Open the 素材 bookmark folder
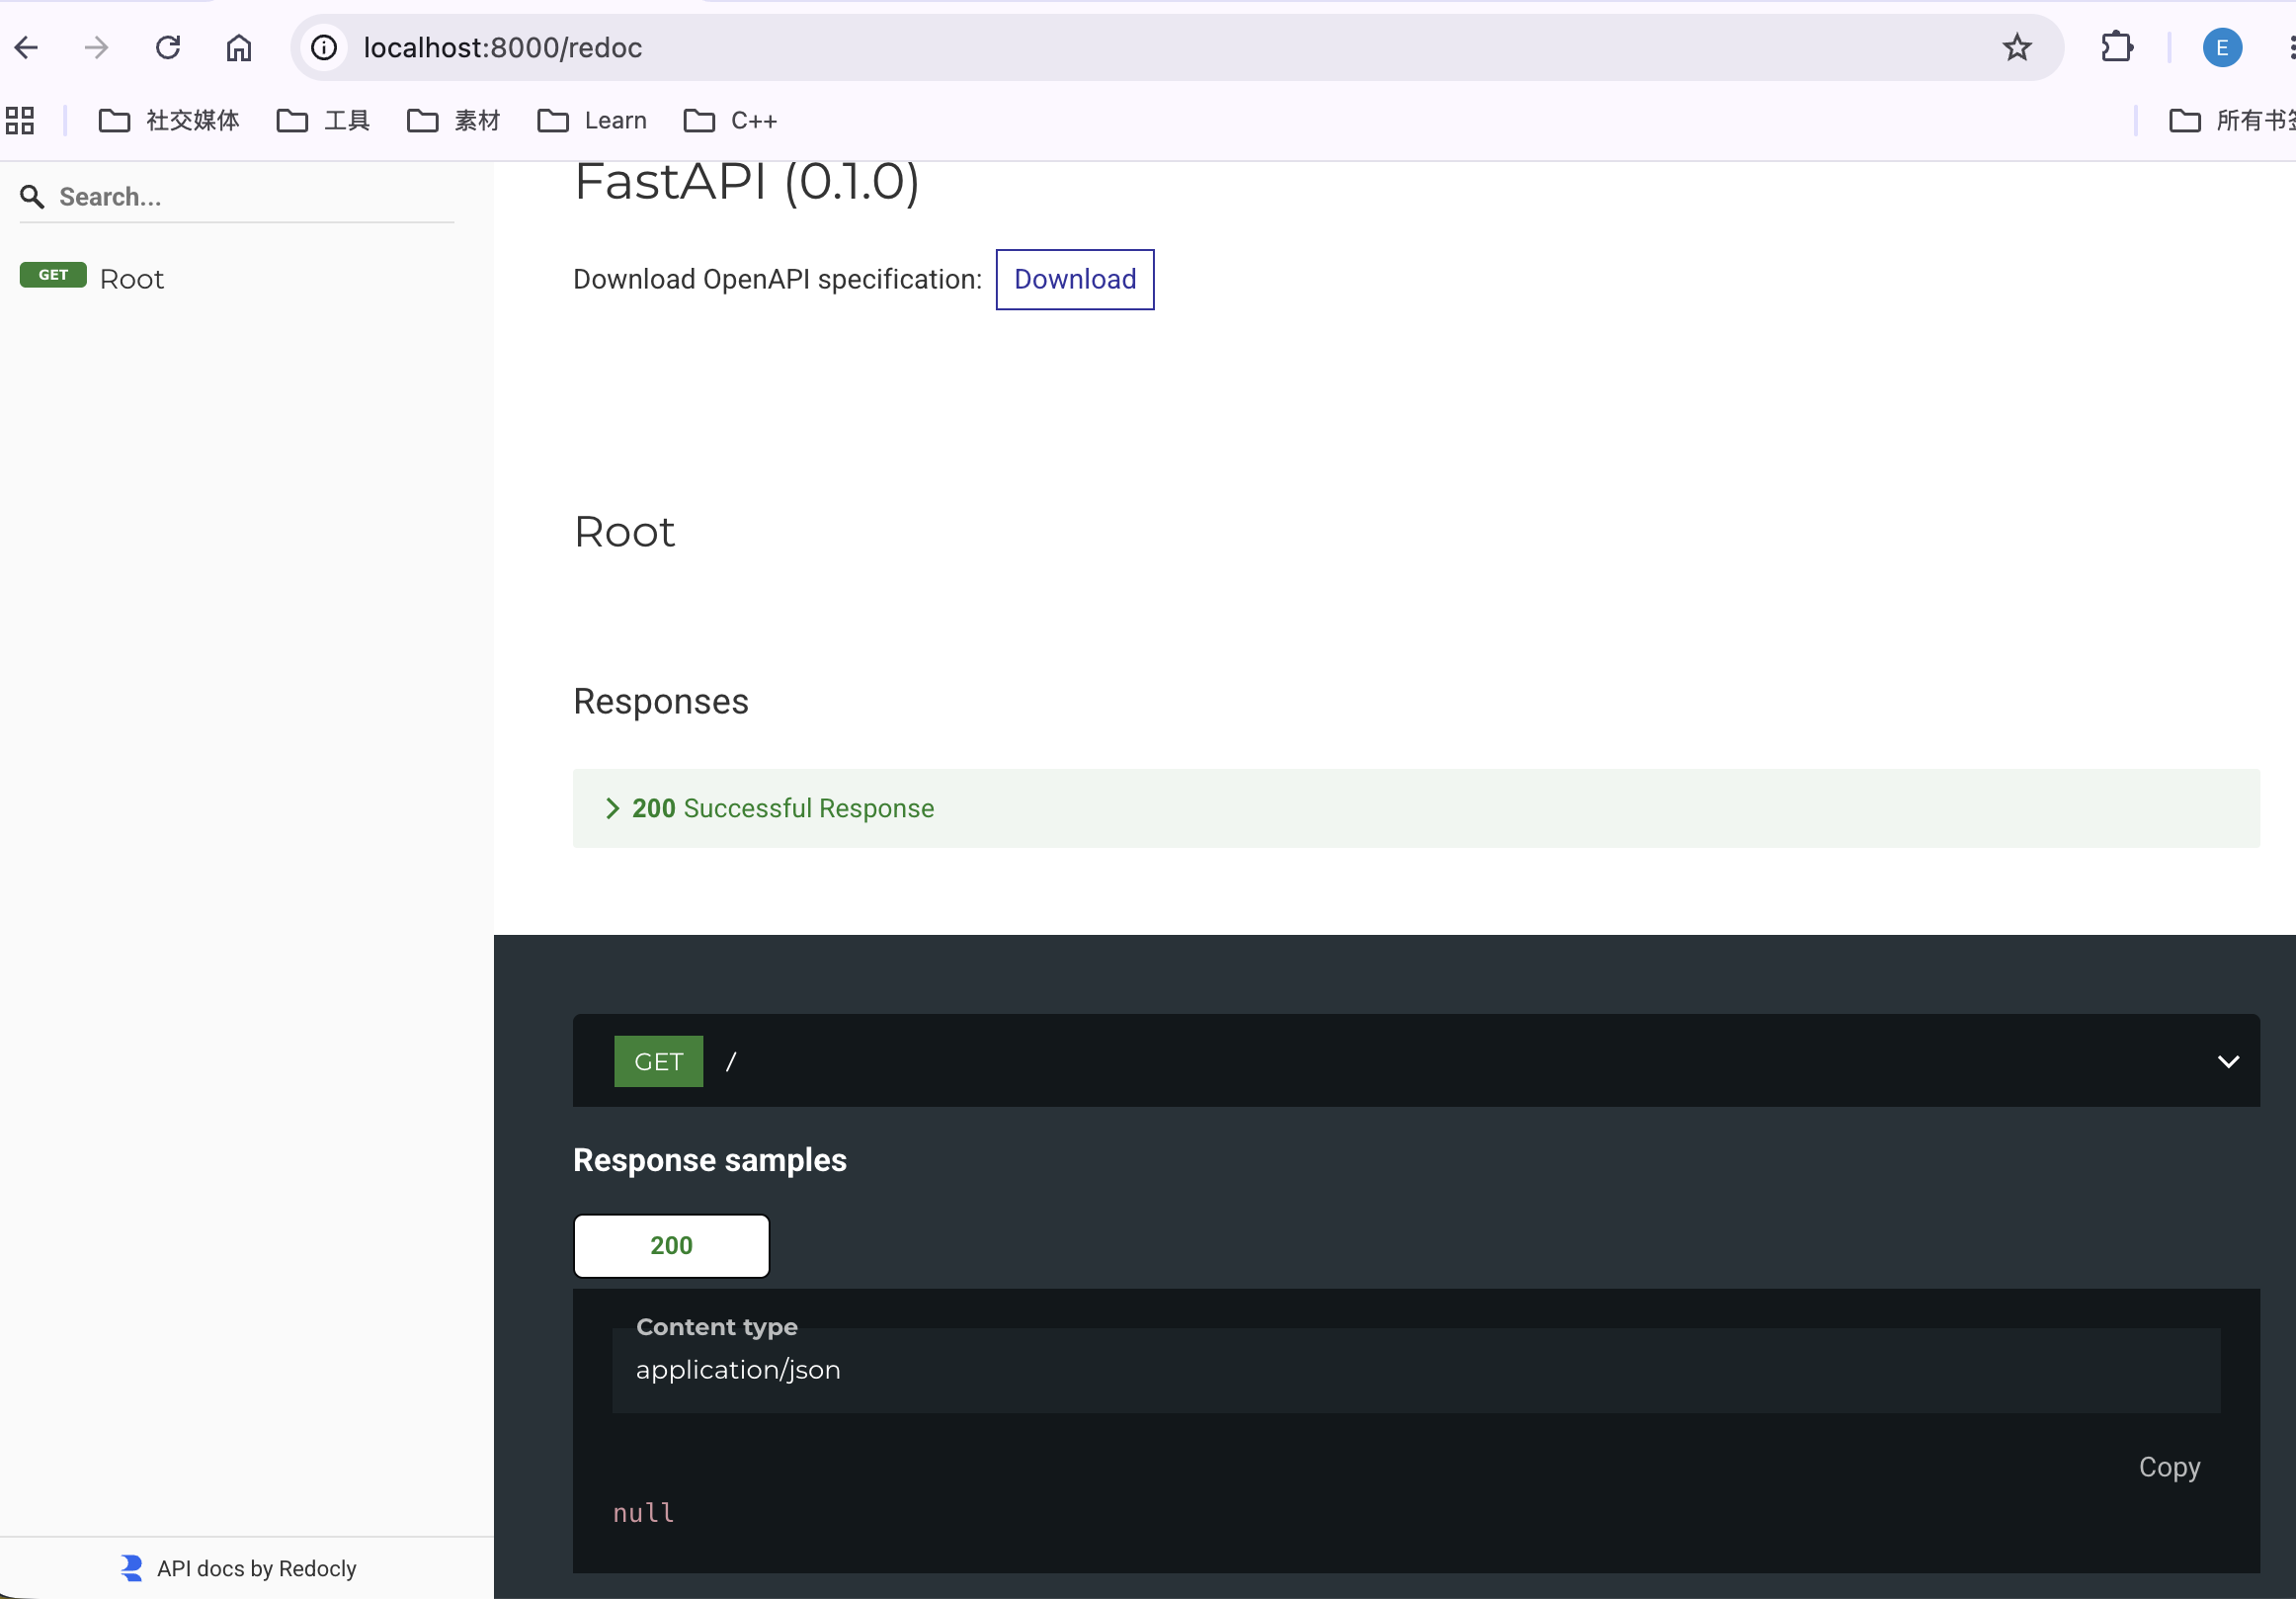Image resolution: width=2296 pixels, height=1599 pixels. (453, 120)
